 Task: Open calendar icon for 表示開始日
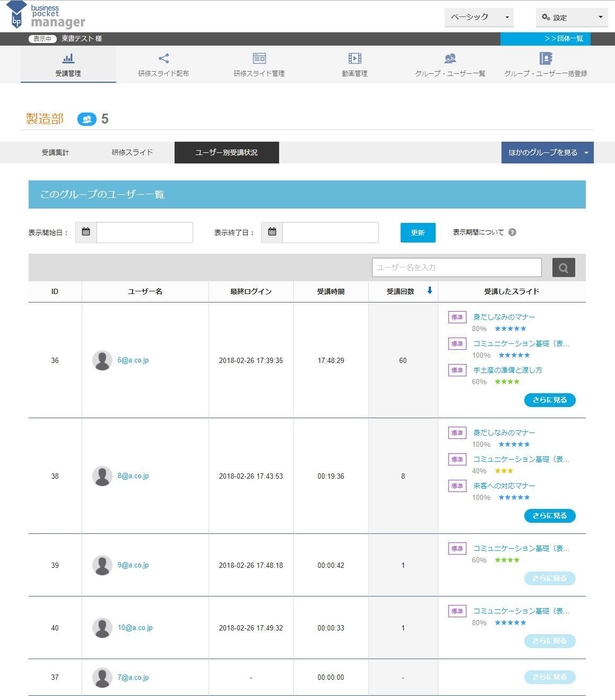pyautogui.click(x=86, y=232)
